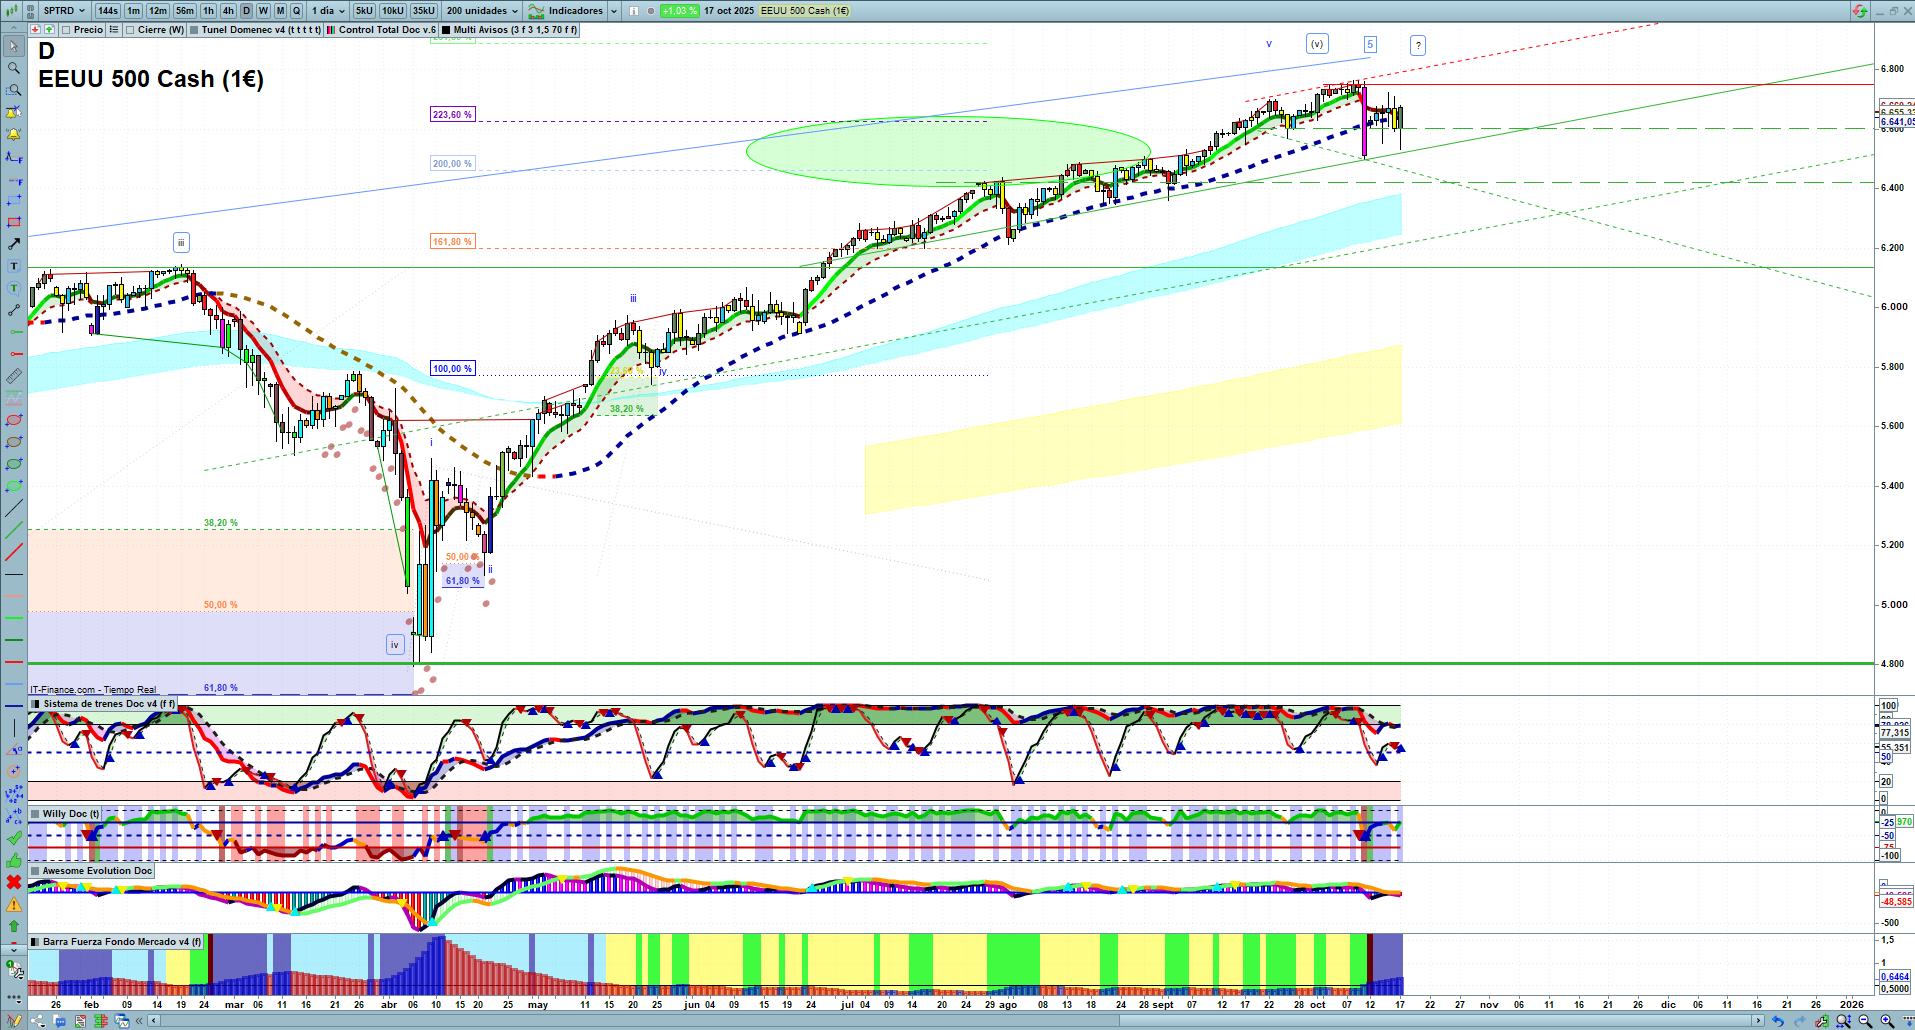Select the quarterly Q timeframe

coord(297,11)
